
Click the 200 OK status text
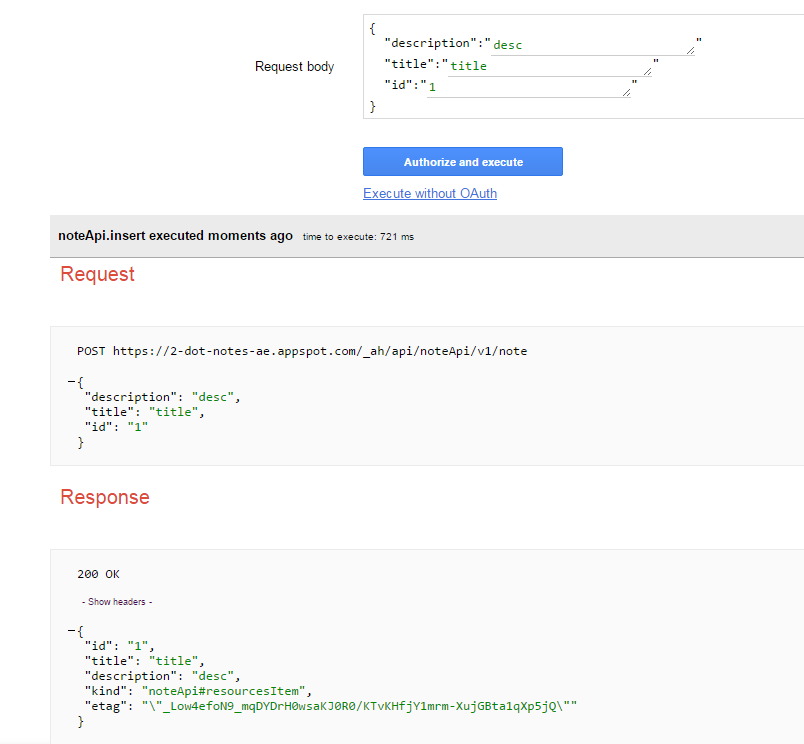[98, 574]
